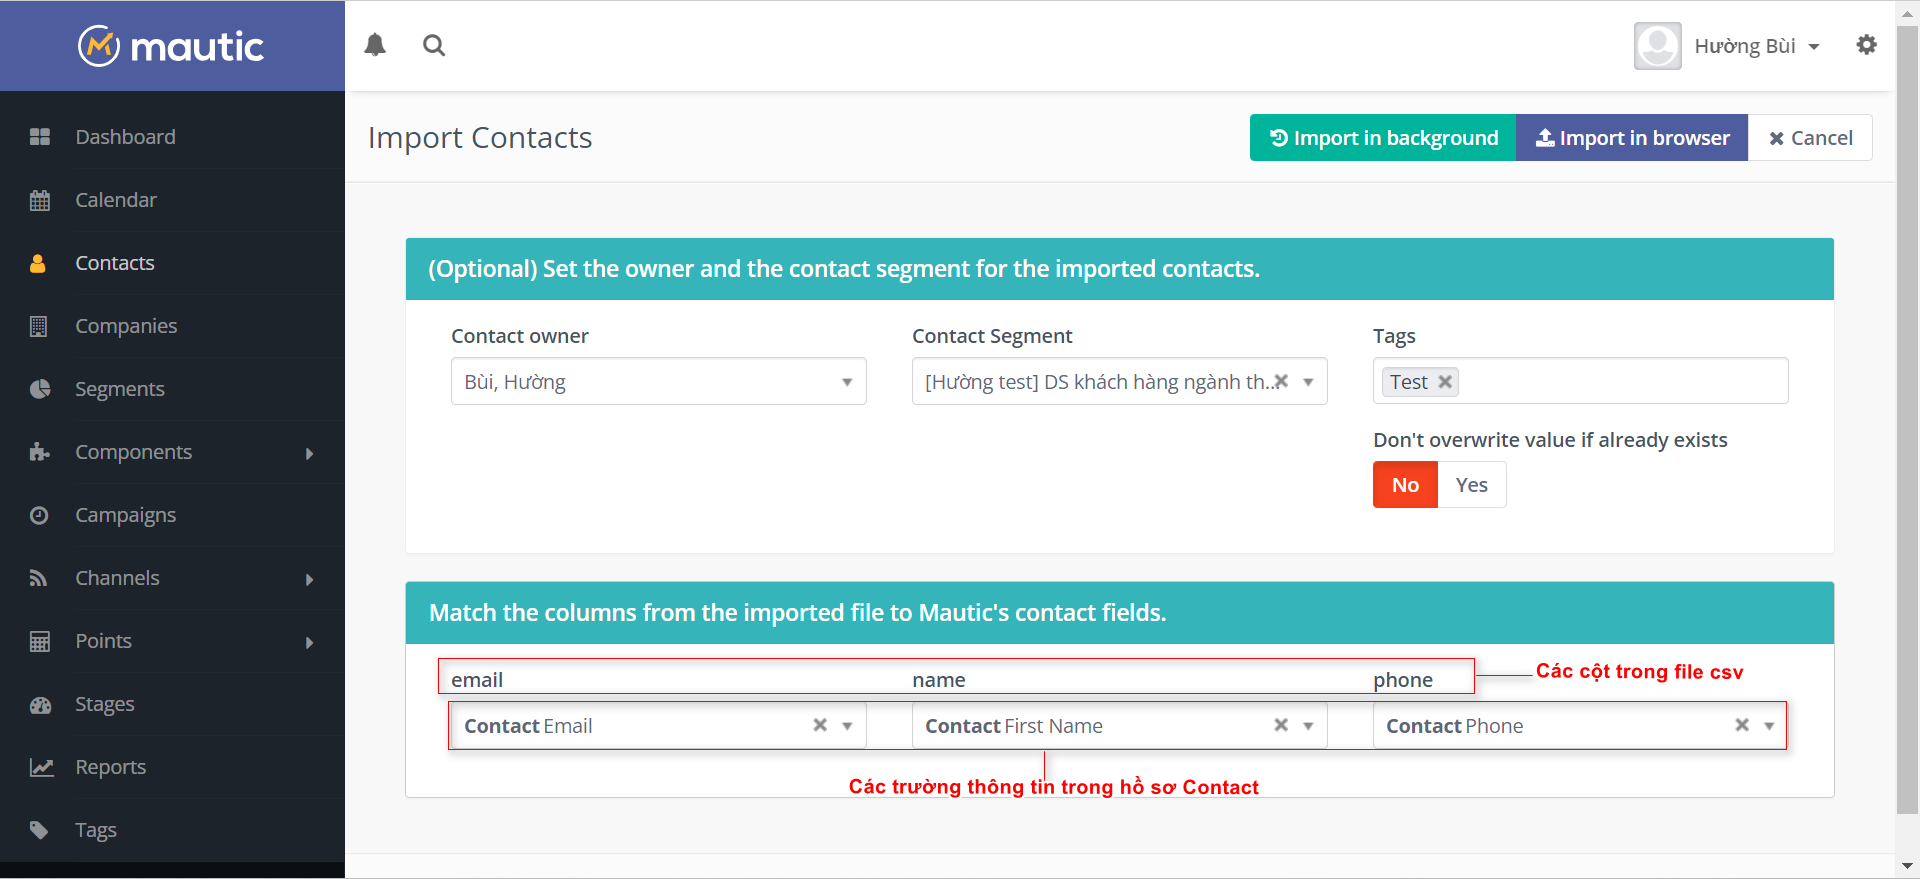Clear the Contact Phone field mapping
1920x879 pixels.
point(1742,725)
